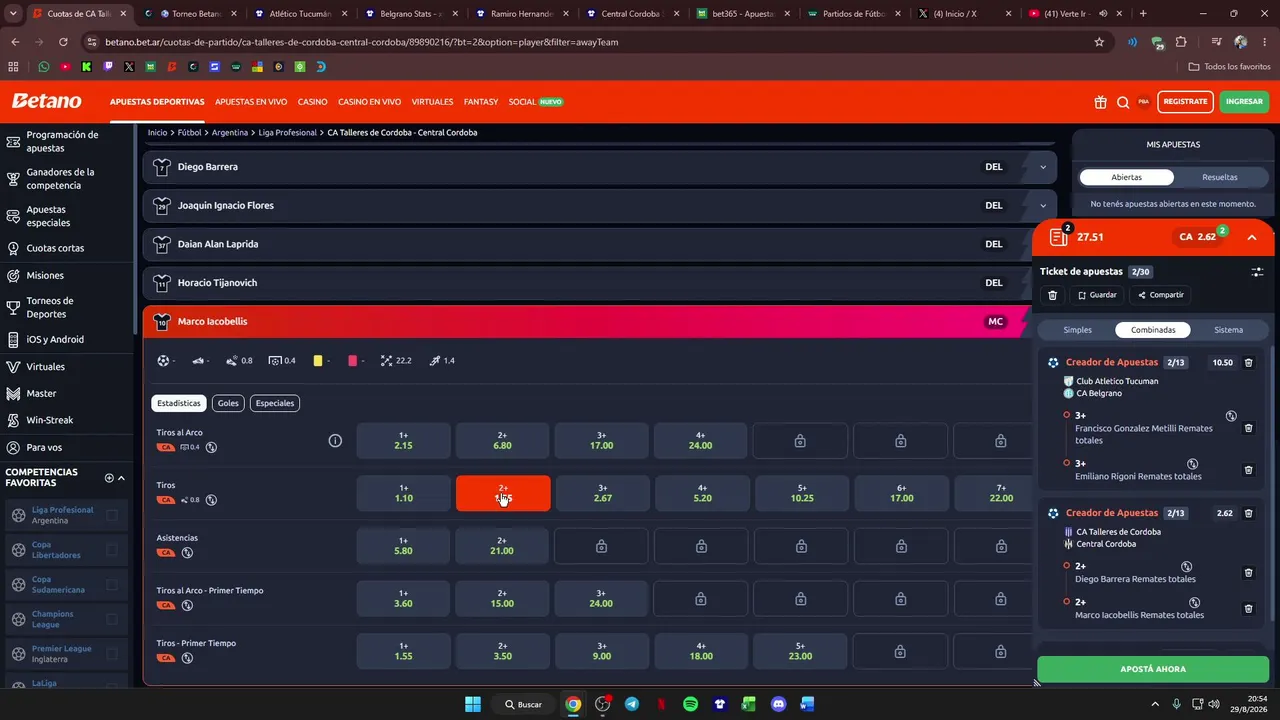This screenshot has width=1280, height=720.
Task: Open bet slip settings sliders icon
Action: pos(1257,271)
